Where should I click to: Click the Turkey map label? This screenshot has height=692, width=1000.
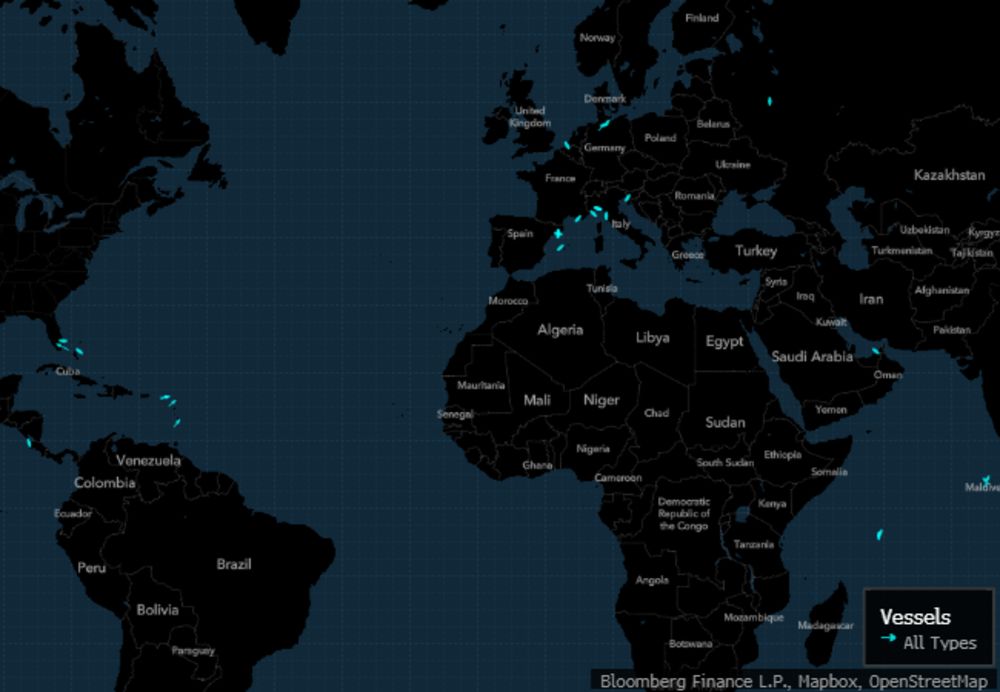coord(756,251)
